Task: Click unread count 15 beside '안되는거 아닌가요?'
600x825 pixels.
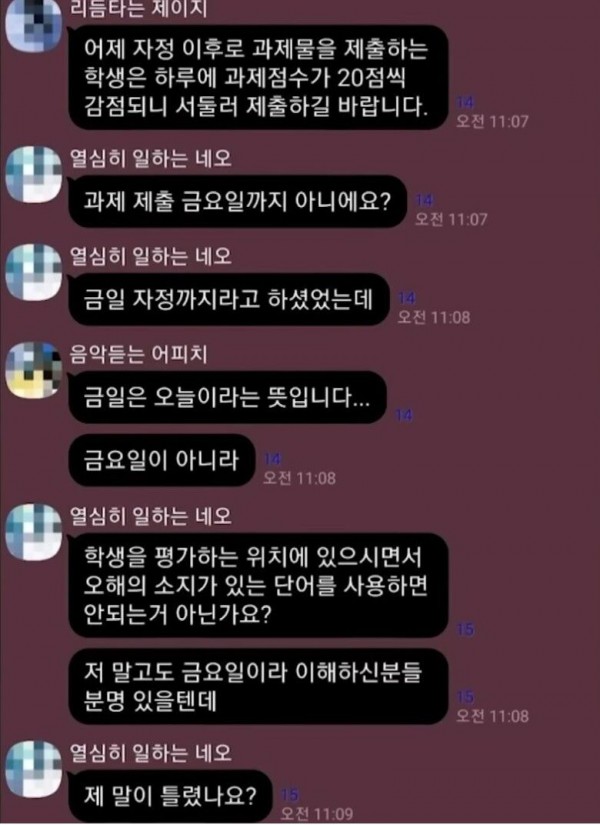Action: pos(465,629)
